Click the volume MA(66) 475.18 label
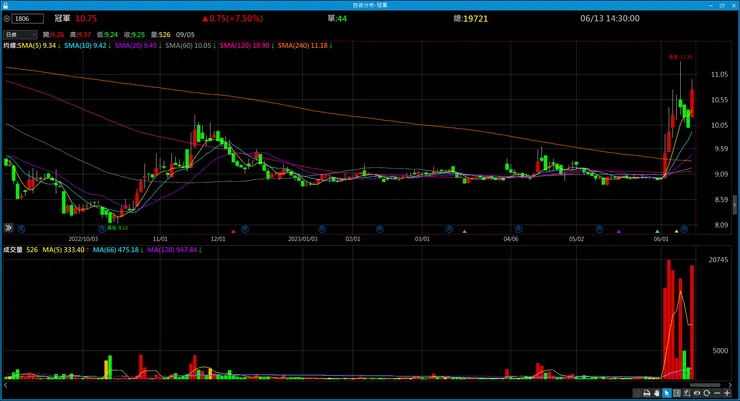This screenshot has width=740, height=401. 118,250
